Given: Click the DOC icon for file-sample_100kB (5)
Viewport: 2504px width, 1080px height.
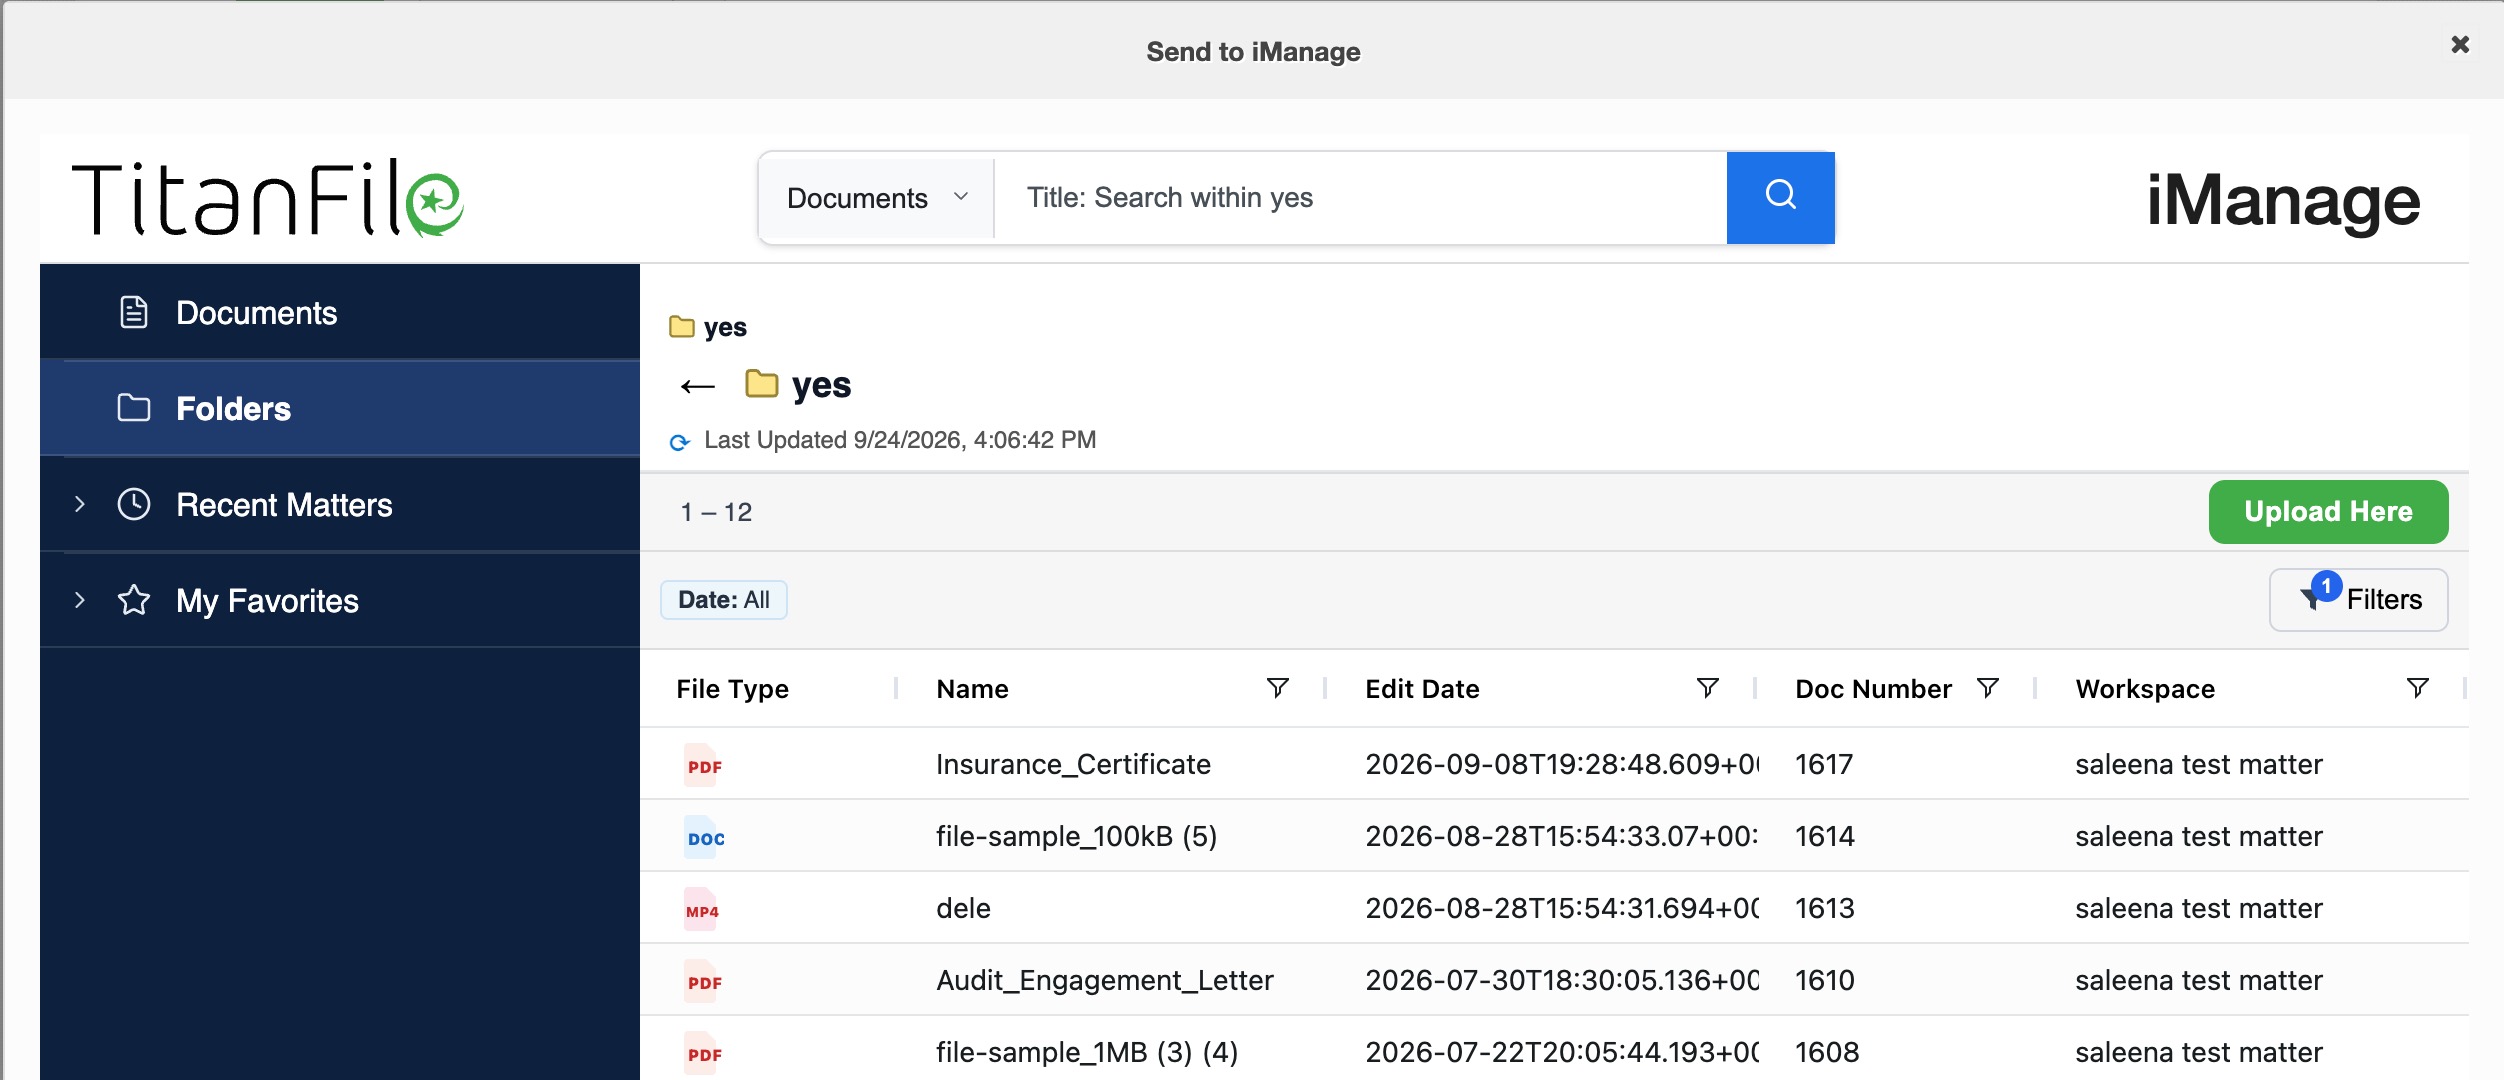Looking at the screenshot, I should [x=704, y=837].
